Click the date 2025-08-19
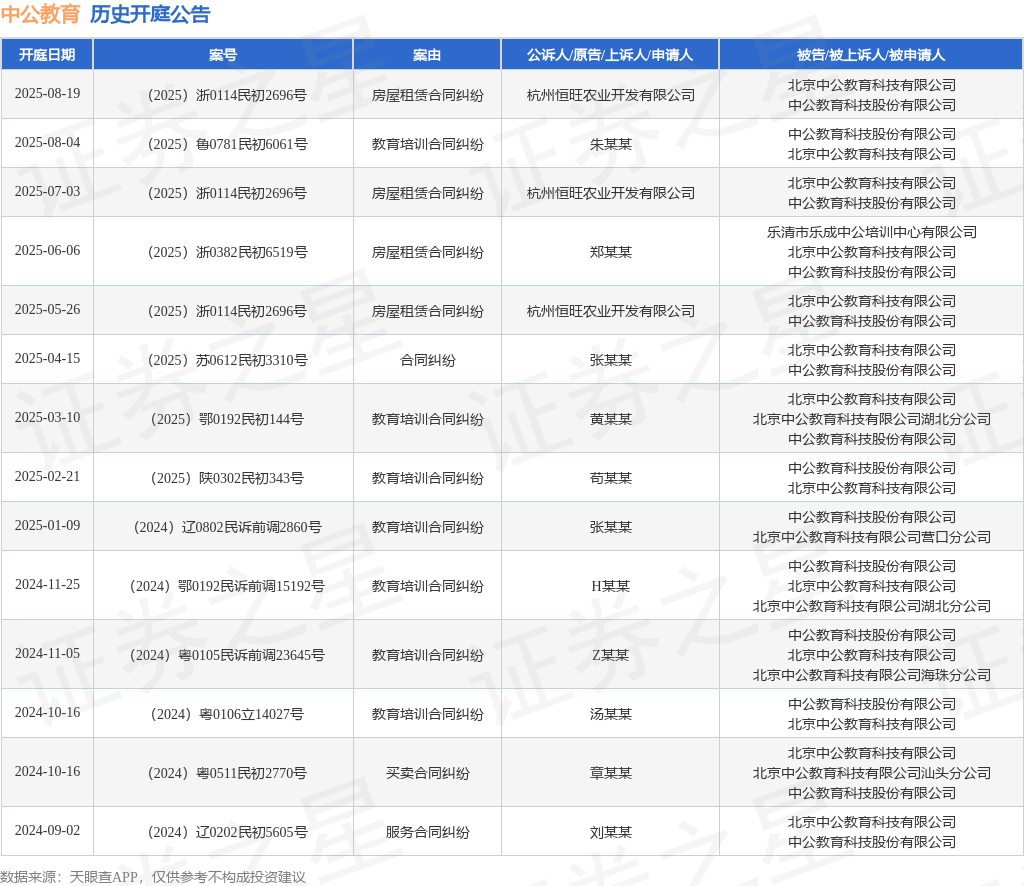1024x886 pixels. tap(47, 93)
